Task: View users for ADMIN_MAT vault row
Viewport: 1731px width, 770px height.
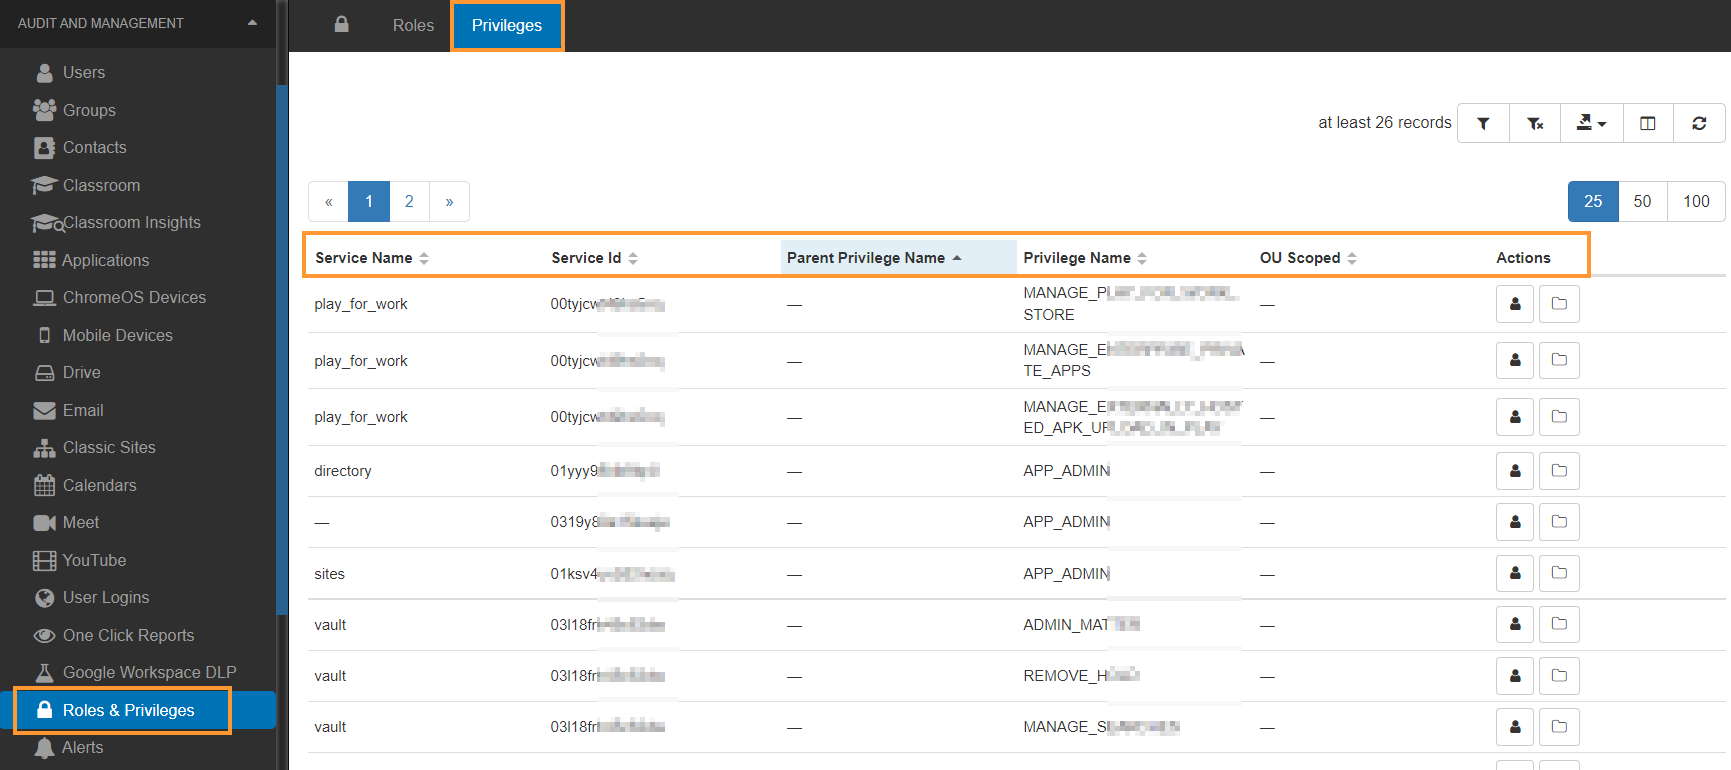Action: (x=1515, y=624)
